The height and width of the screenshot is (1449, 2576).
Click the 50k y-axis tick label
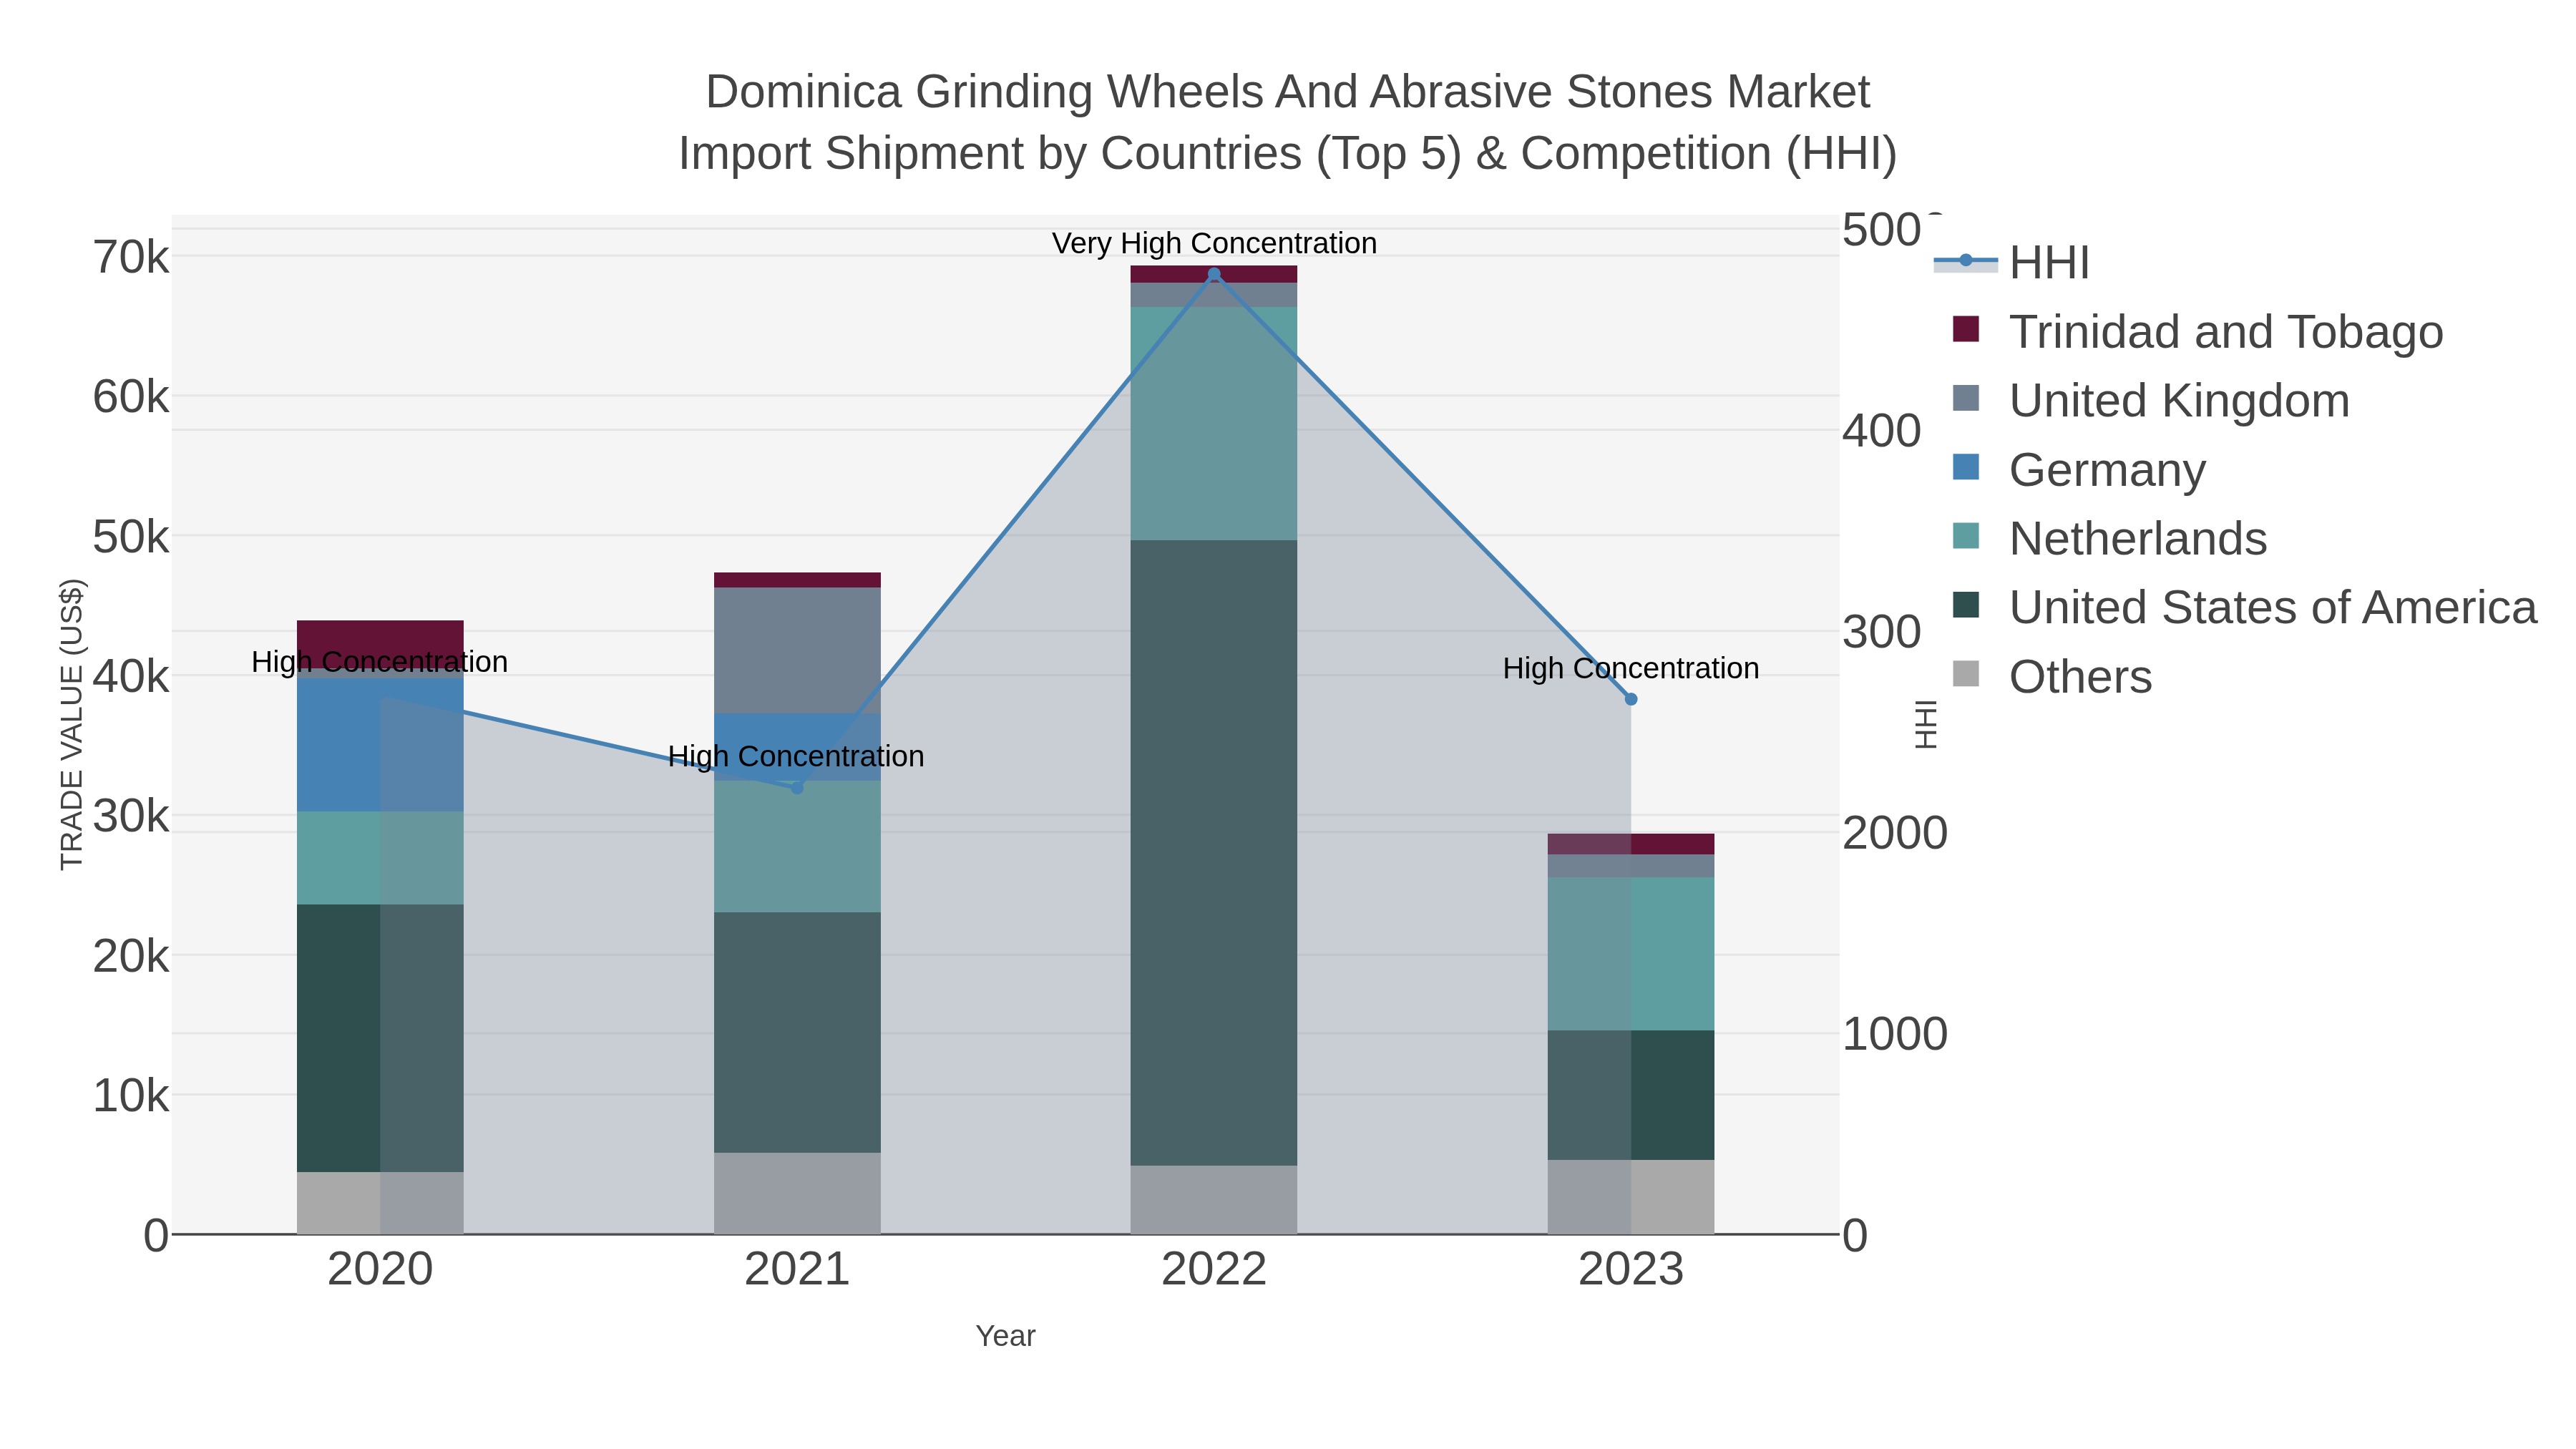click(x=131, y=537)
